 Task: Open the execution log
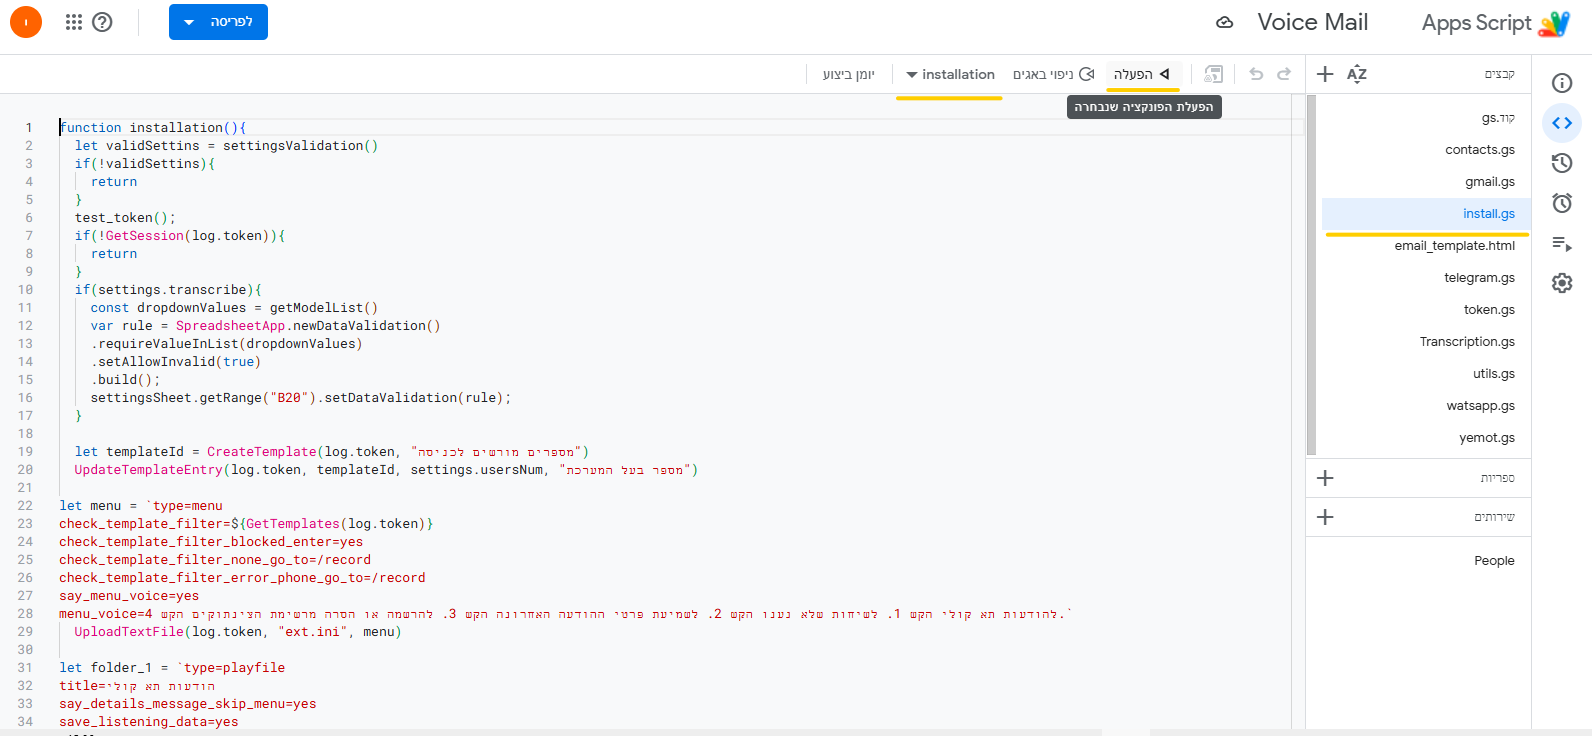click(848, 74)
